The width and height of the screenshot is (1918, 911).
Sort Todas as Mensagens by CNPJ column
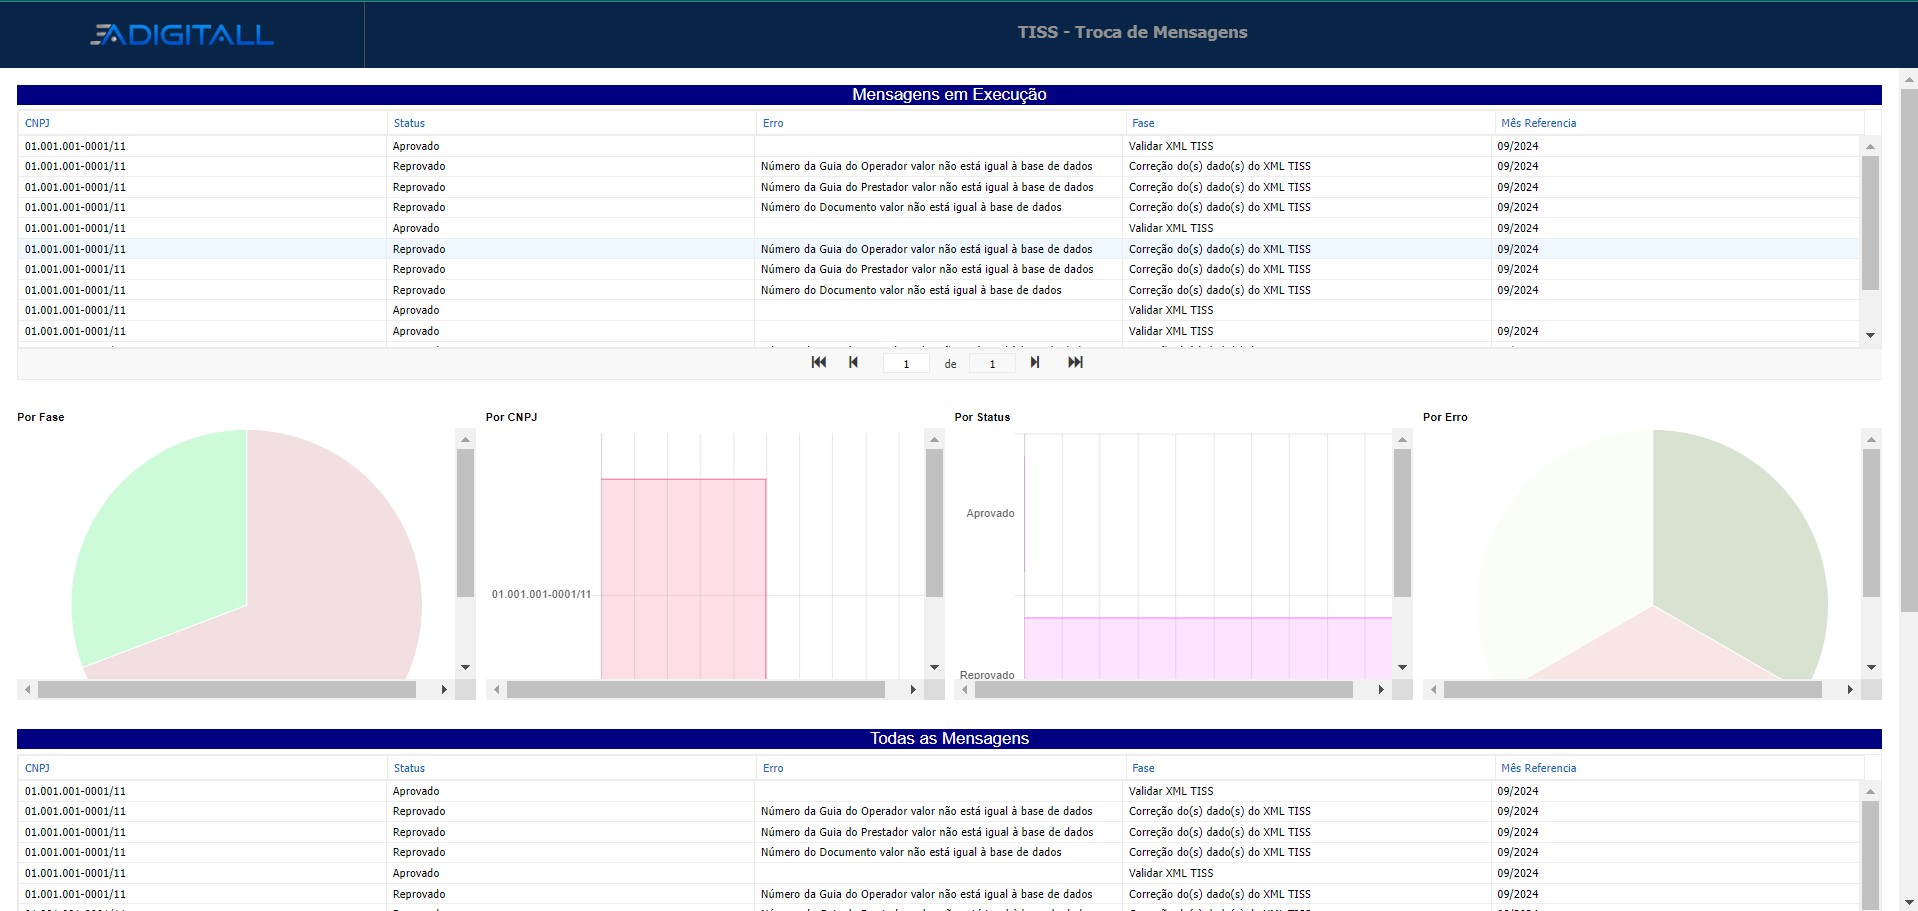click(37, 768)
